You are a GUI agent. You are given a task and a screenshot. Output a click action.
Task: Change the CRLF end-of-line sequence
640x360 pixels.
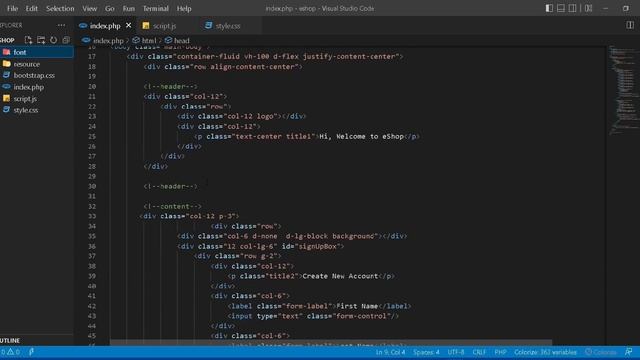pyautogui.click(x=479, y=352)
